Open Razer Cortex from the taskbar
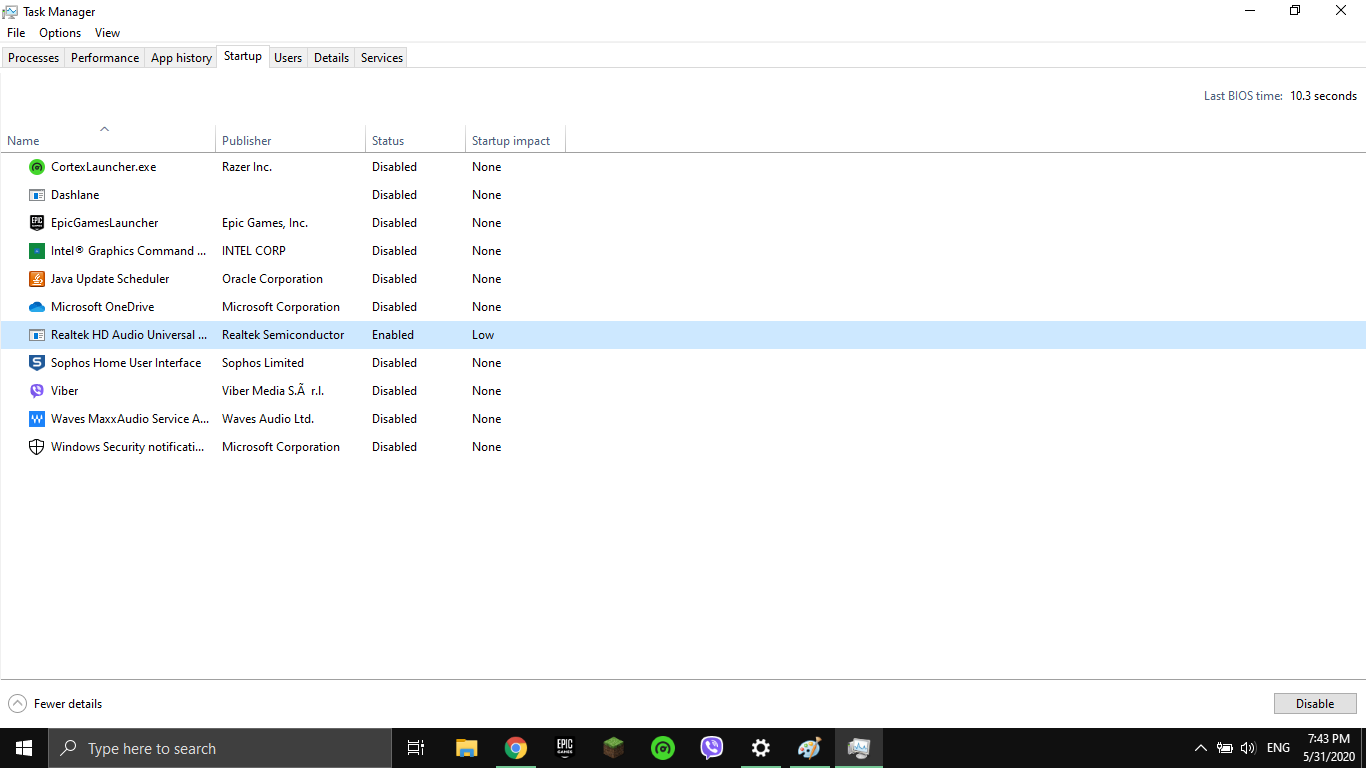The height and width of the screenshot is (768, 1366). [662, 748]
